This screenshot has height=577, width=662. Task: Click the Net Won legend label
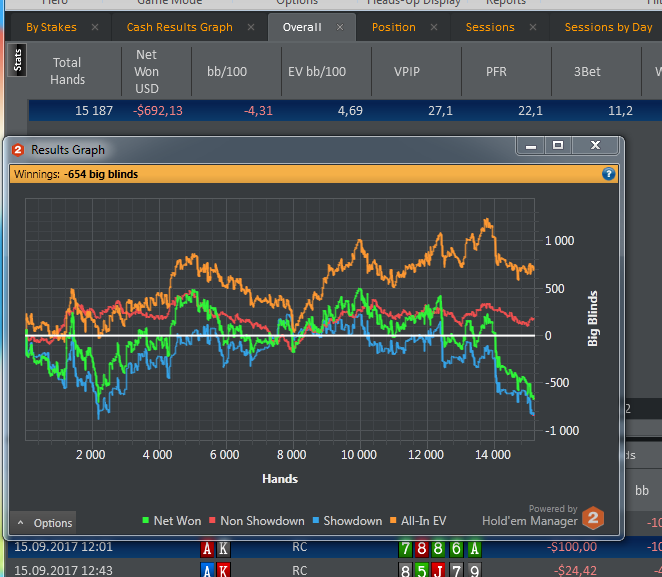pos(177,521)
